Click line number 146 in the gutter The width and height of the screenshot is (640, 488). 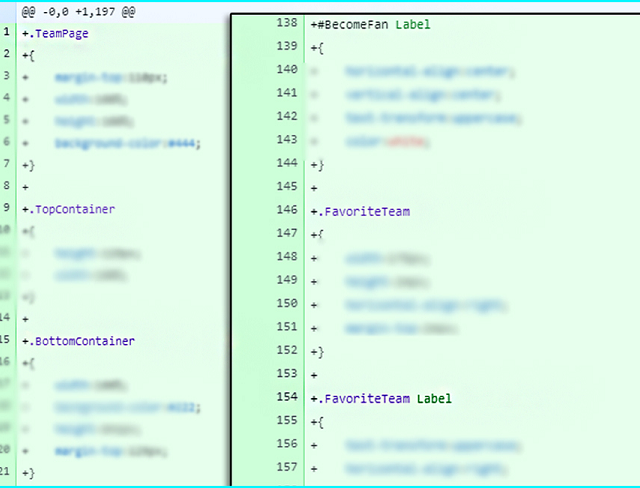point(285,211)
